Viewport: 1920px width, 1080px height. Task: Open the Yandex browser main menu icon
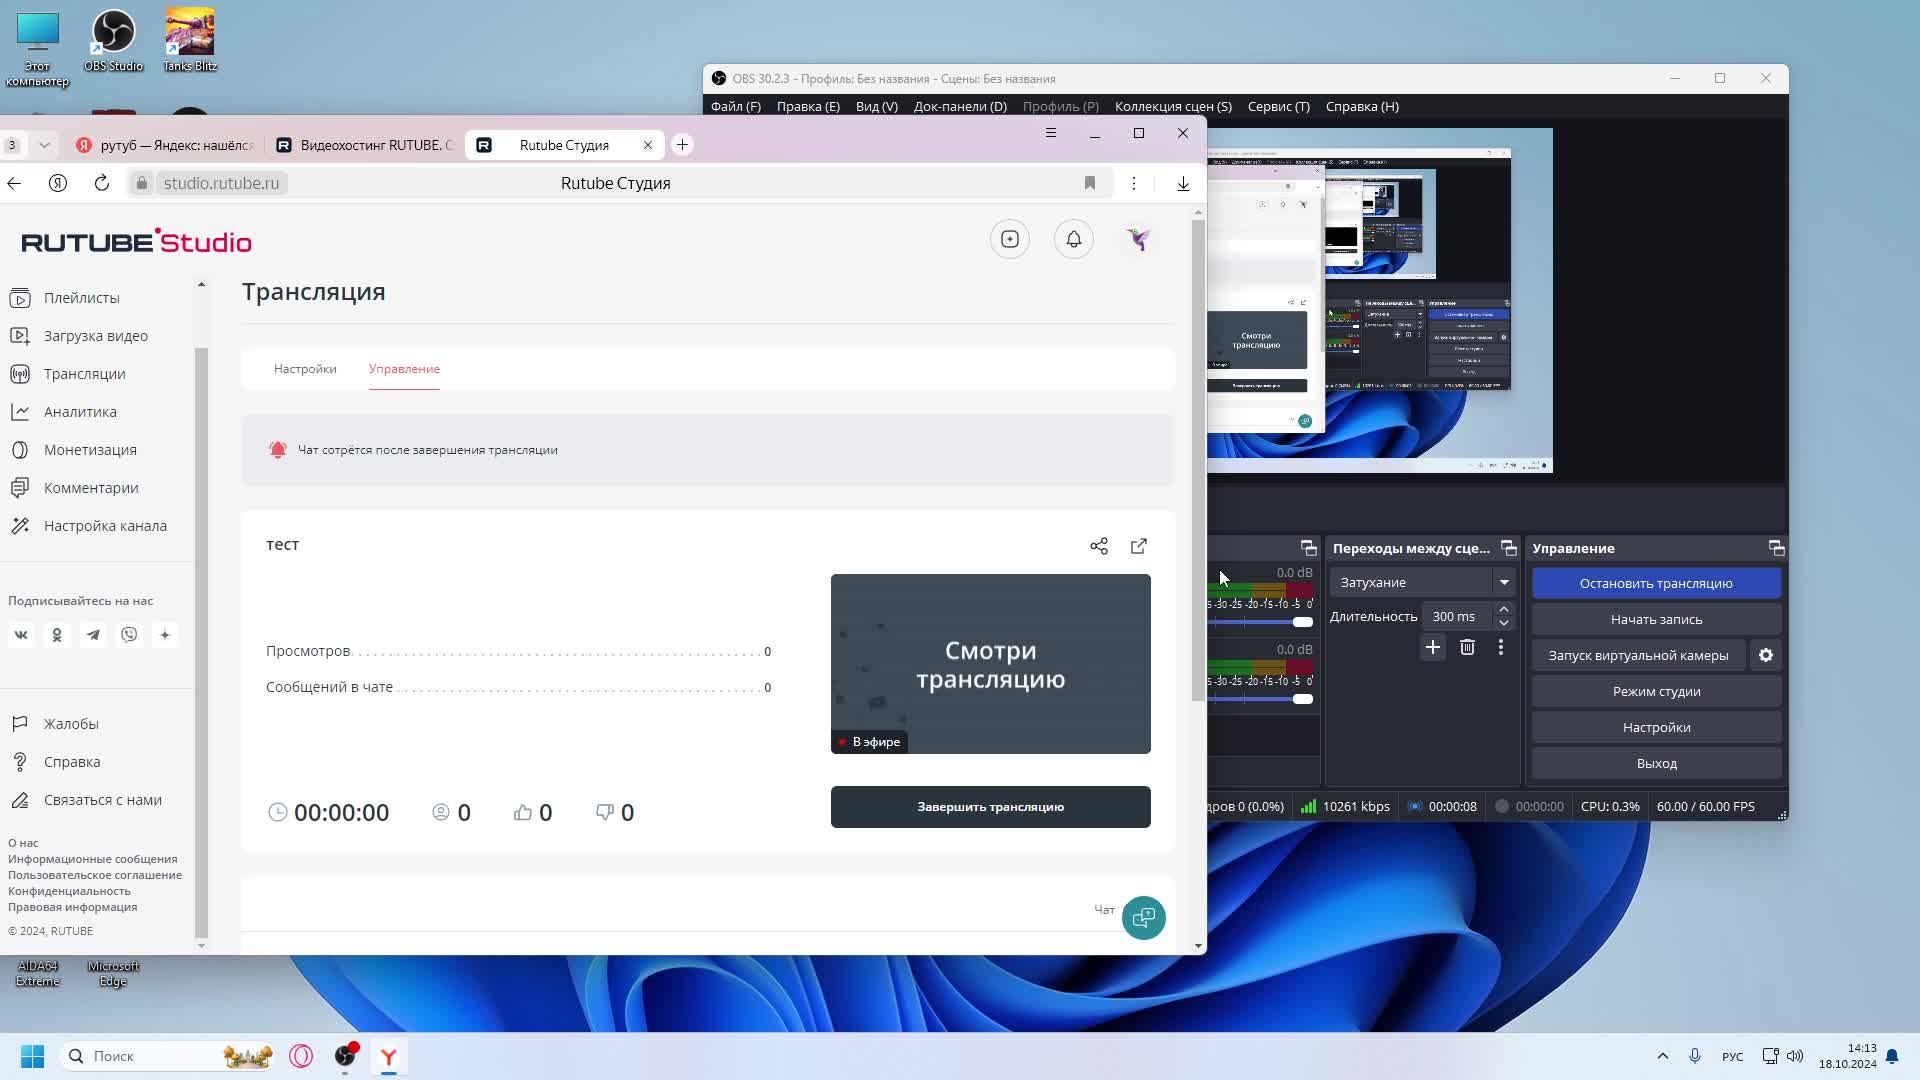[1051, 133]
